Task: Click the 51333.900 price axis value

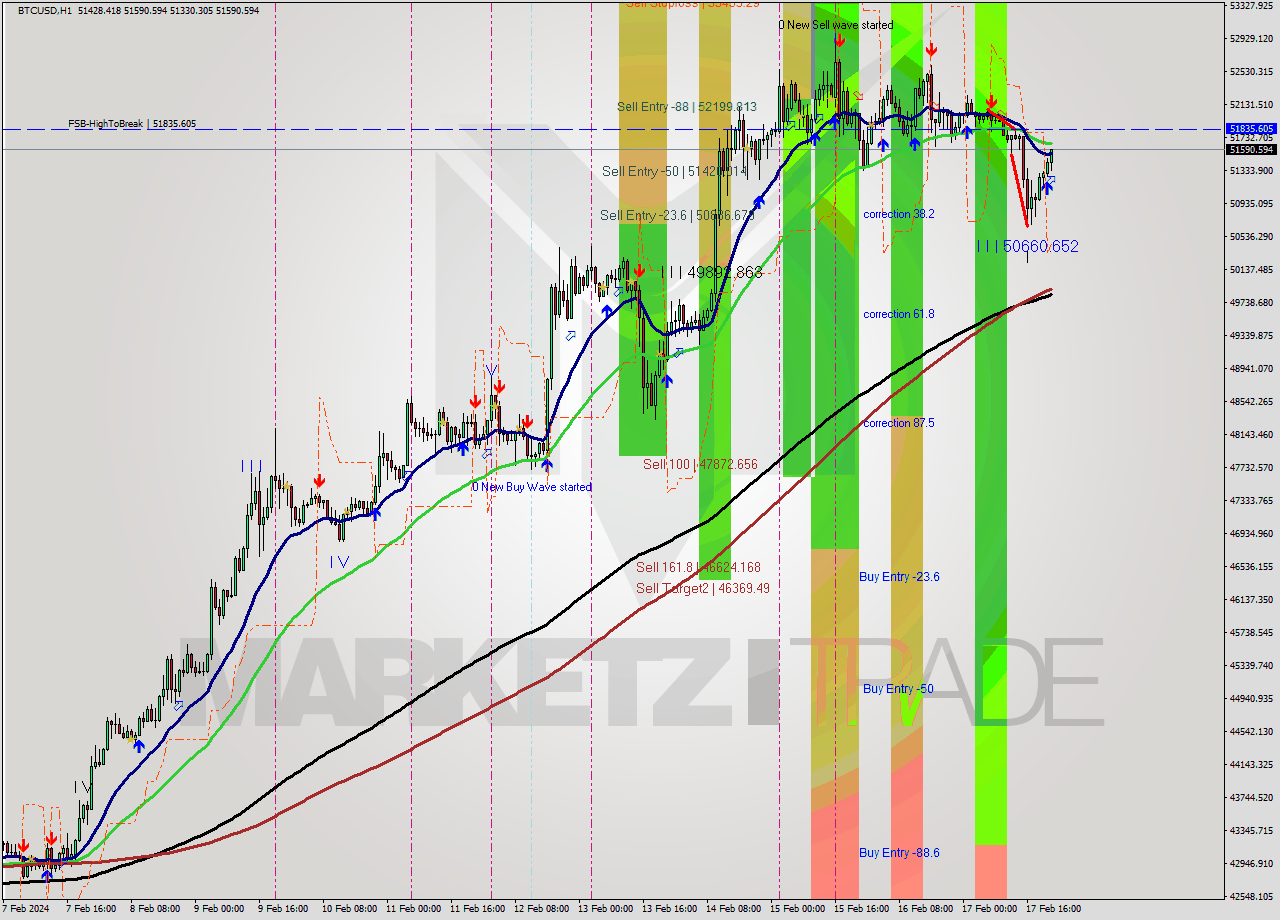Action: click(1251, 171)
